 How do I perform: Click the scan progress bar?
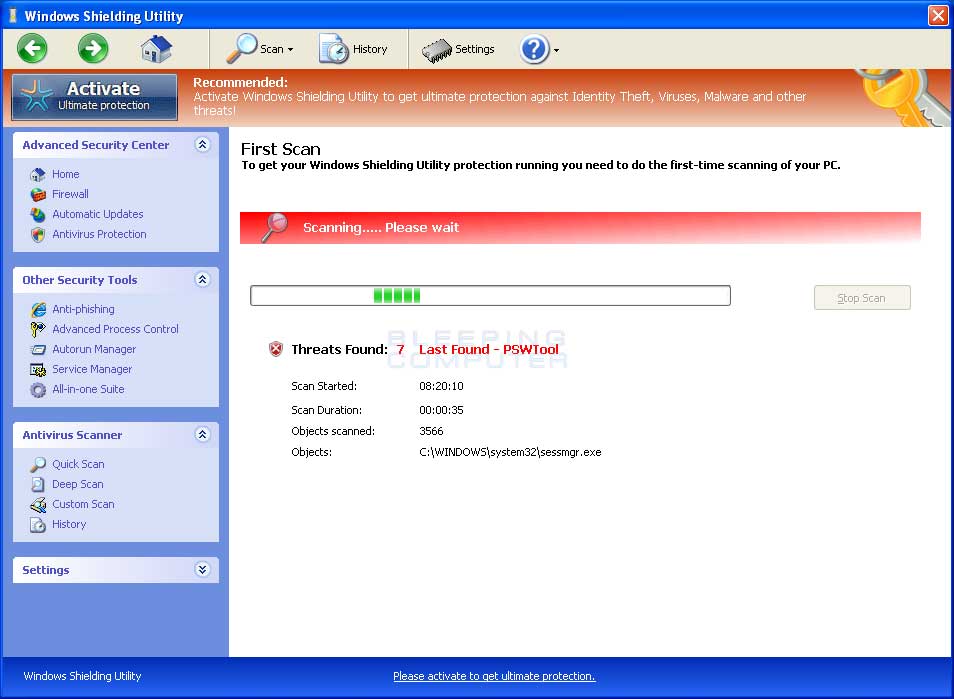[x=490, y=296]
